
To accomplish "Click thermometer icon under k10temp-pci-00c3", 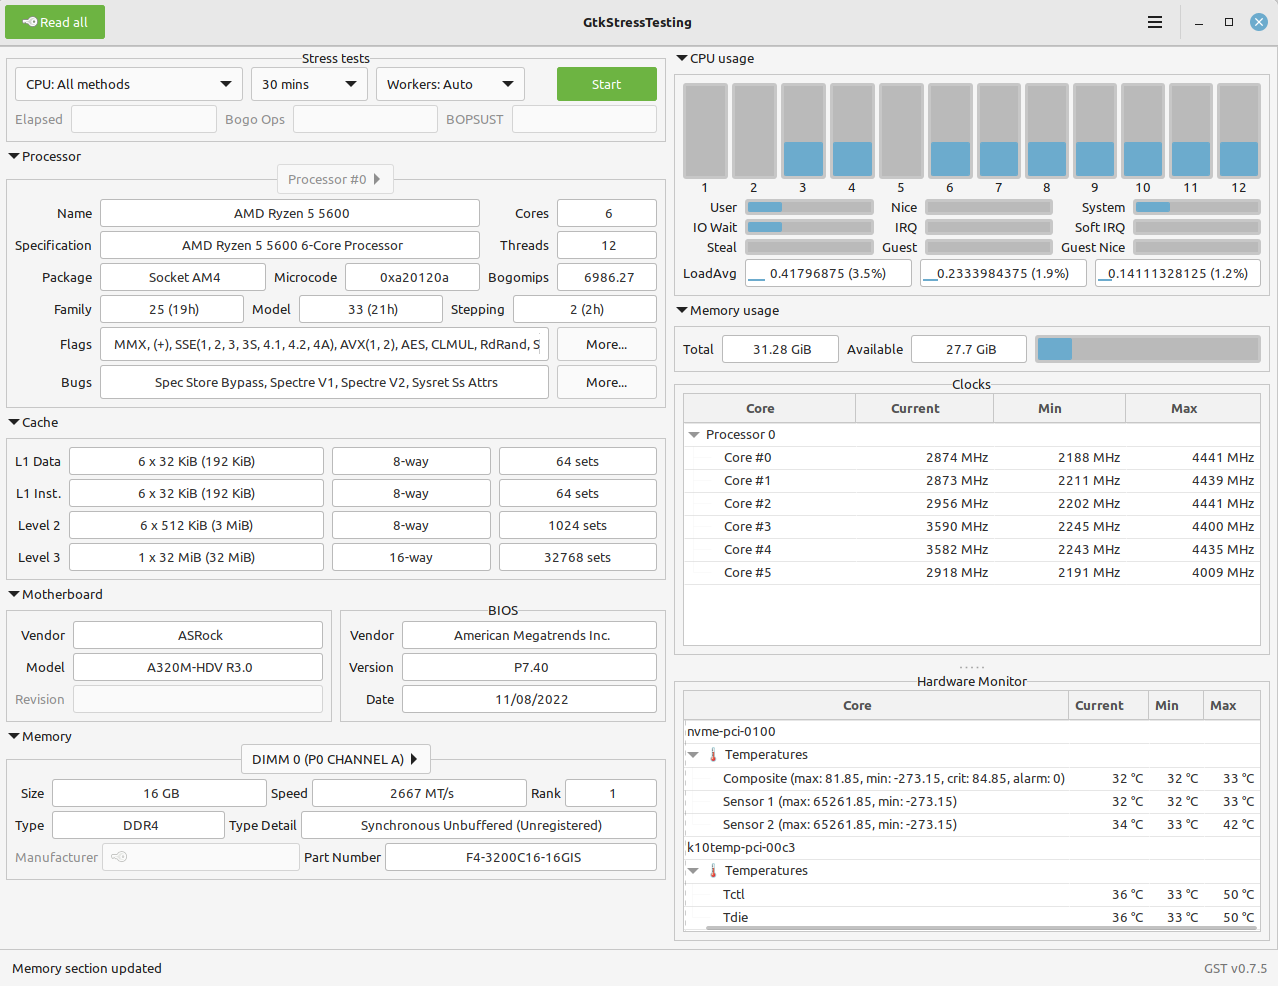I will pos(713,871).
